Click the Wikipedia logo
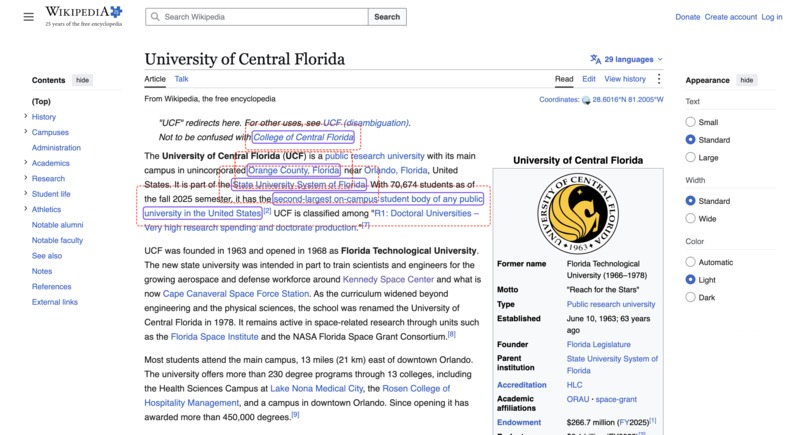Screen dimensions: 806x435 (x=84, y=16)
